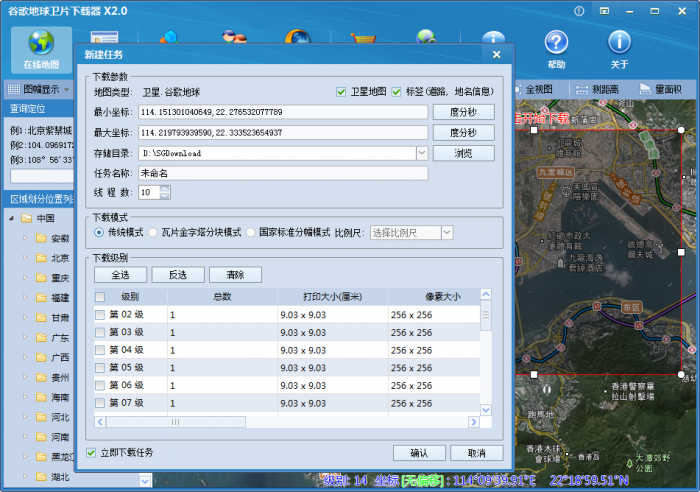Check the 第 06 级 checkbox
Image resolution: width=700 pixels, height=492 pixels.
coord(100,385)
